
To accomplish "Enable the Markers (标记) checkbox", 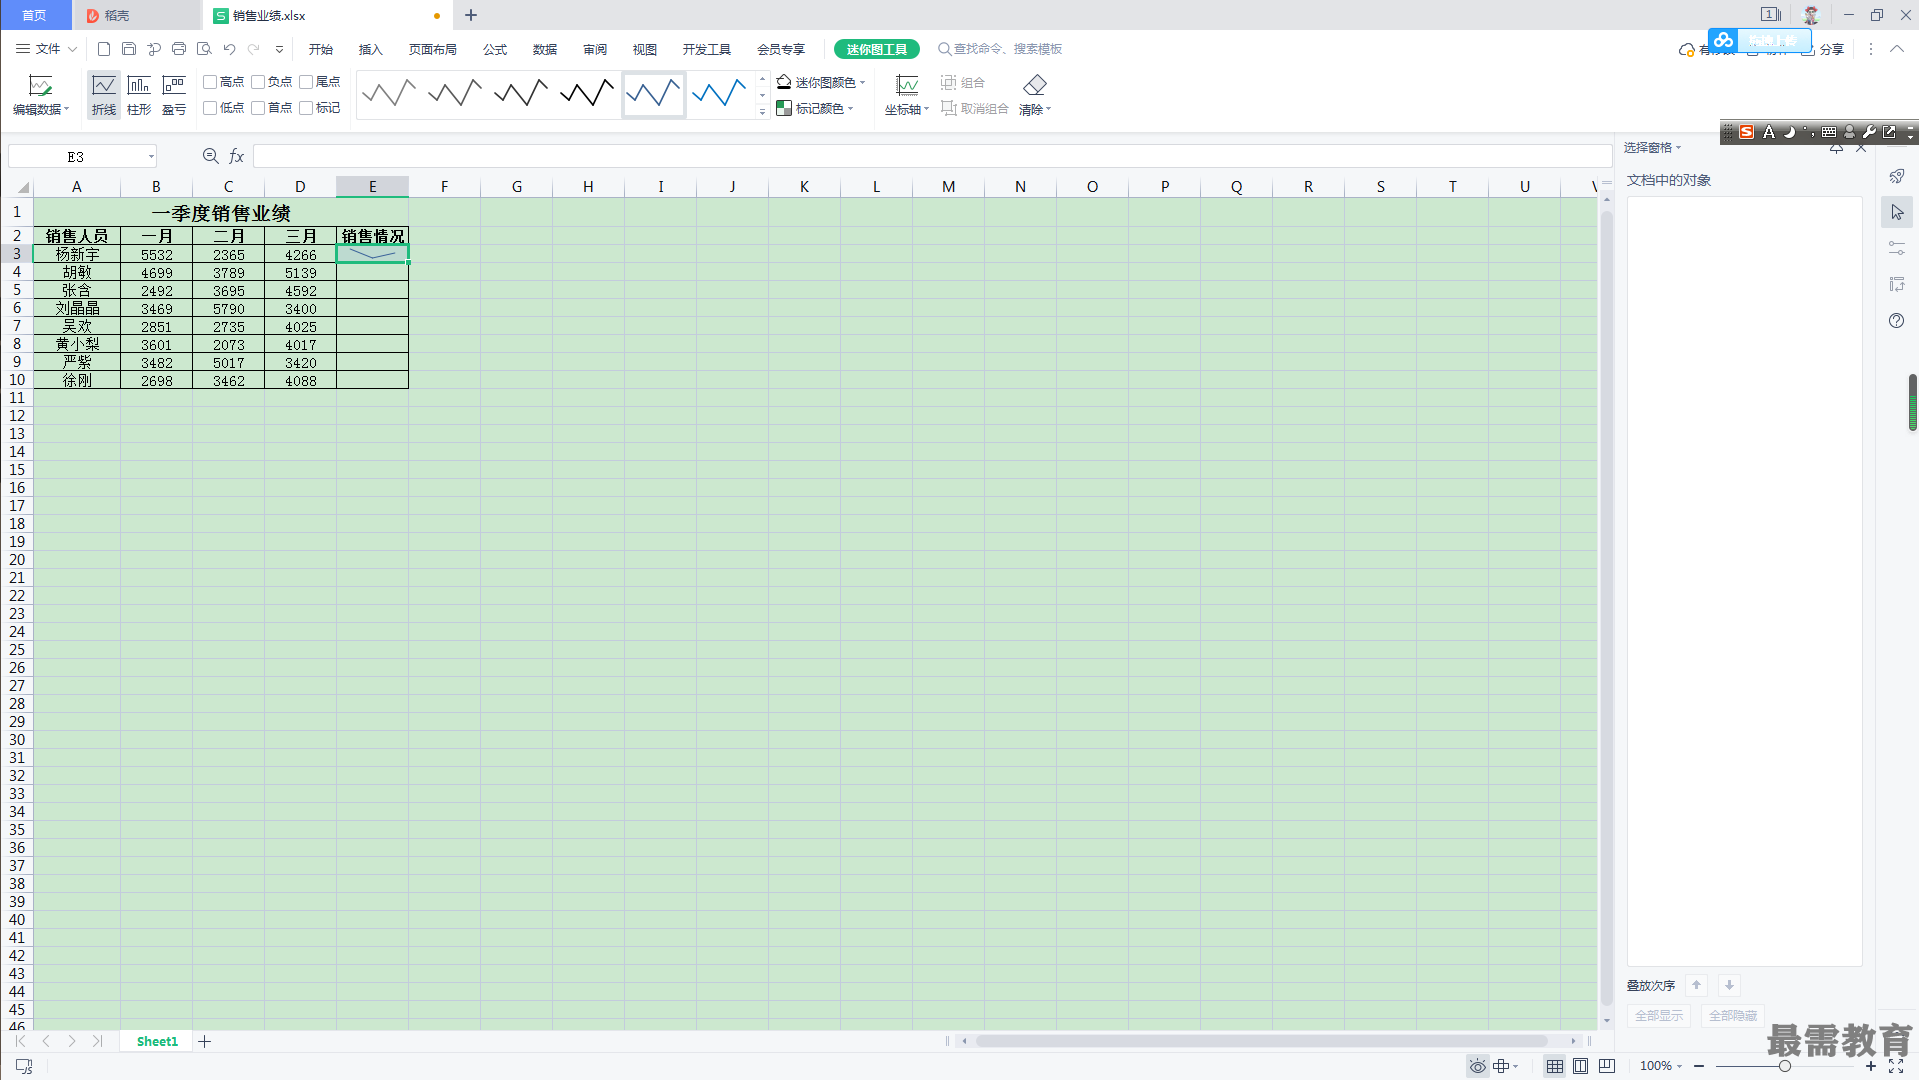I will click(x=306, y=108).
